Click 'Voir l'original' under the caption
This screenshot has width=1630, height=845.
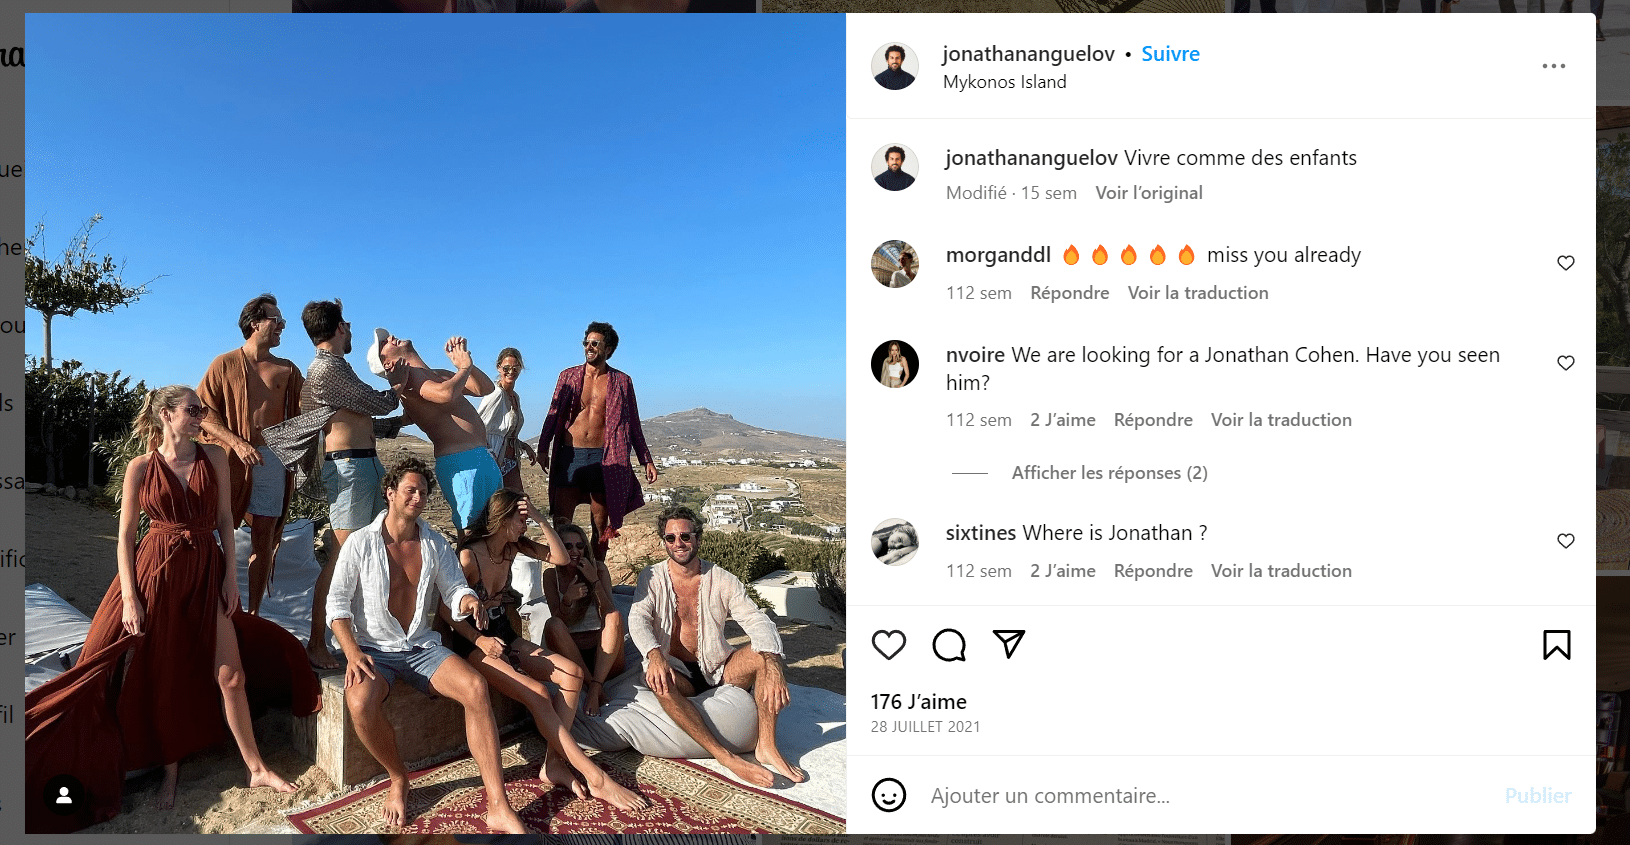(x=1148, y=192)
